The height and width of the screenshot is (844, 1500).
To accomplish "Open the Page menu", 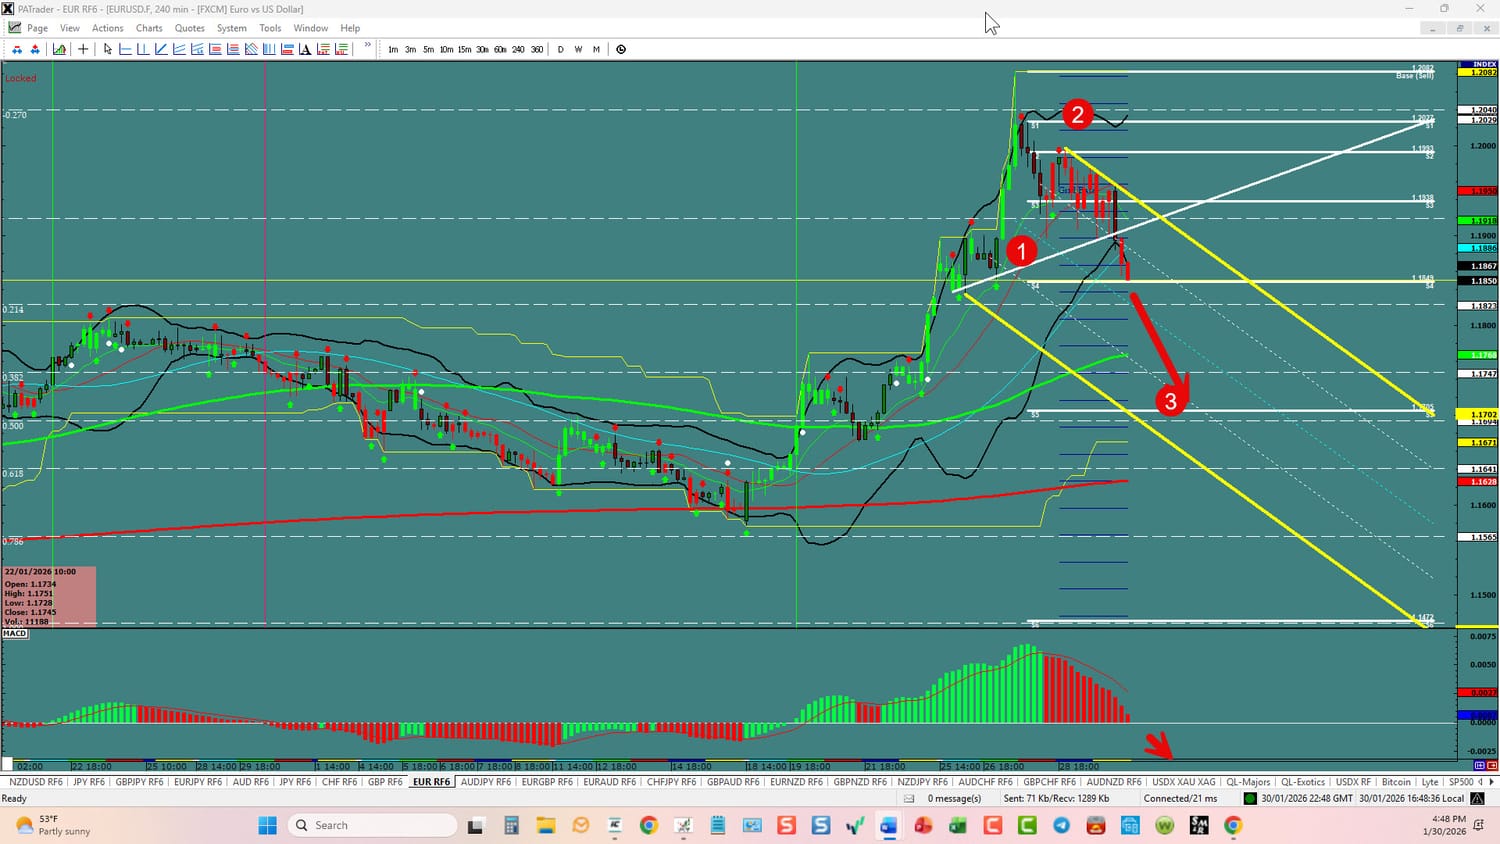I will [38, 28].
